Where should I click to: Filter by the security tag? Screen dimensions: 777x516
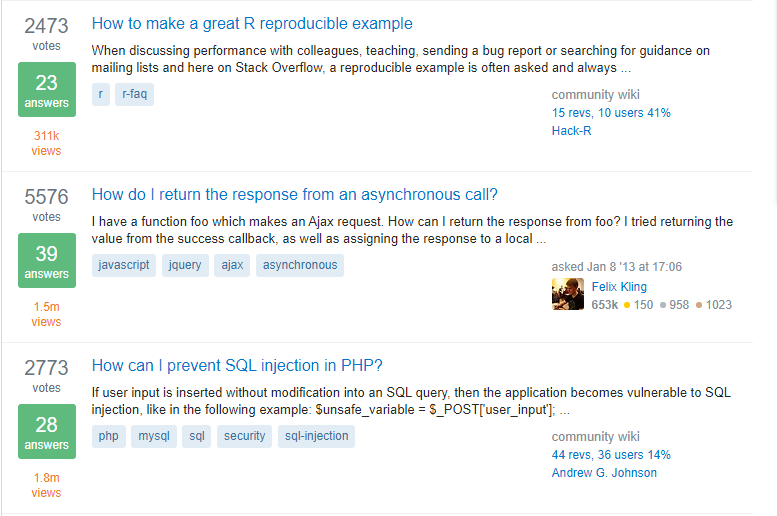tap(244, 436)
